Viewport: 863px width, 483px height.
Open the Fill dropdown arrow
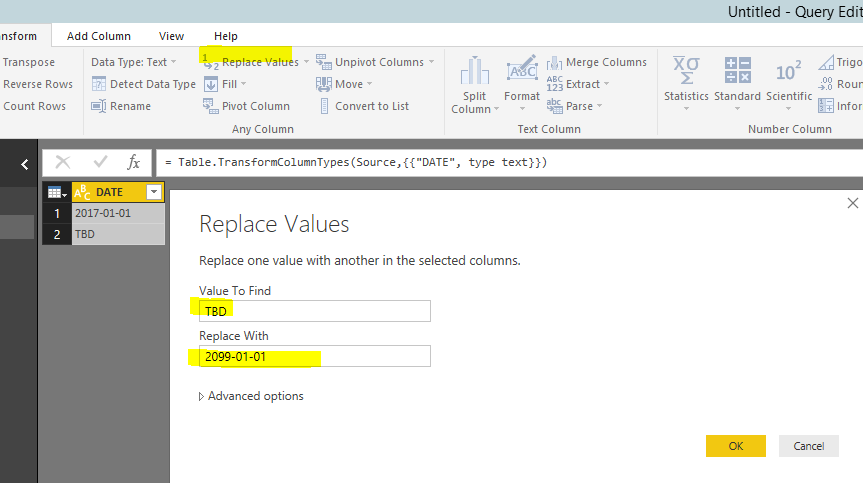[x=243, y=84]
